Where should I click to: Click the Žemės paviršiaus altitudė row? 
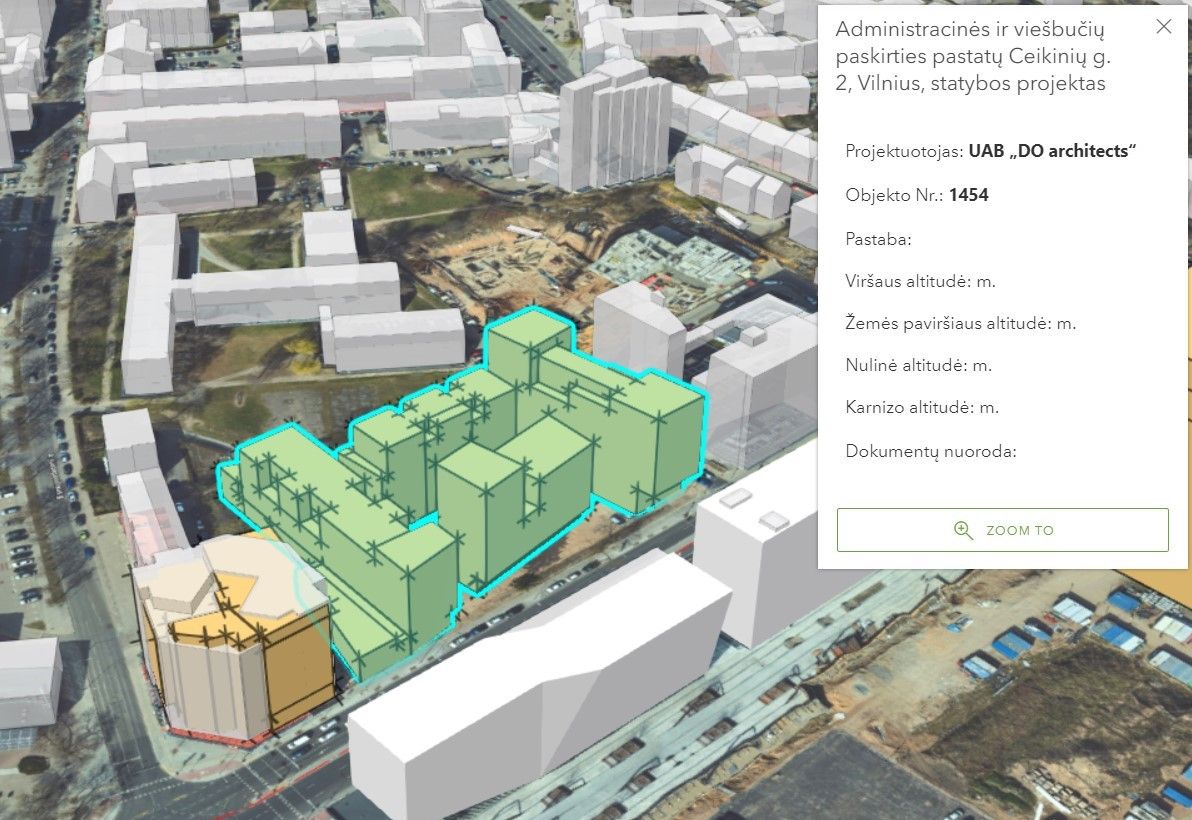click(x=960, y=323)
